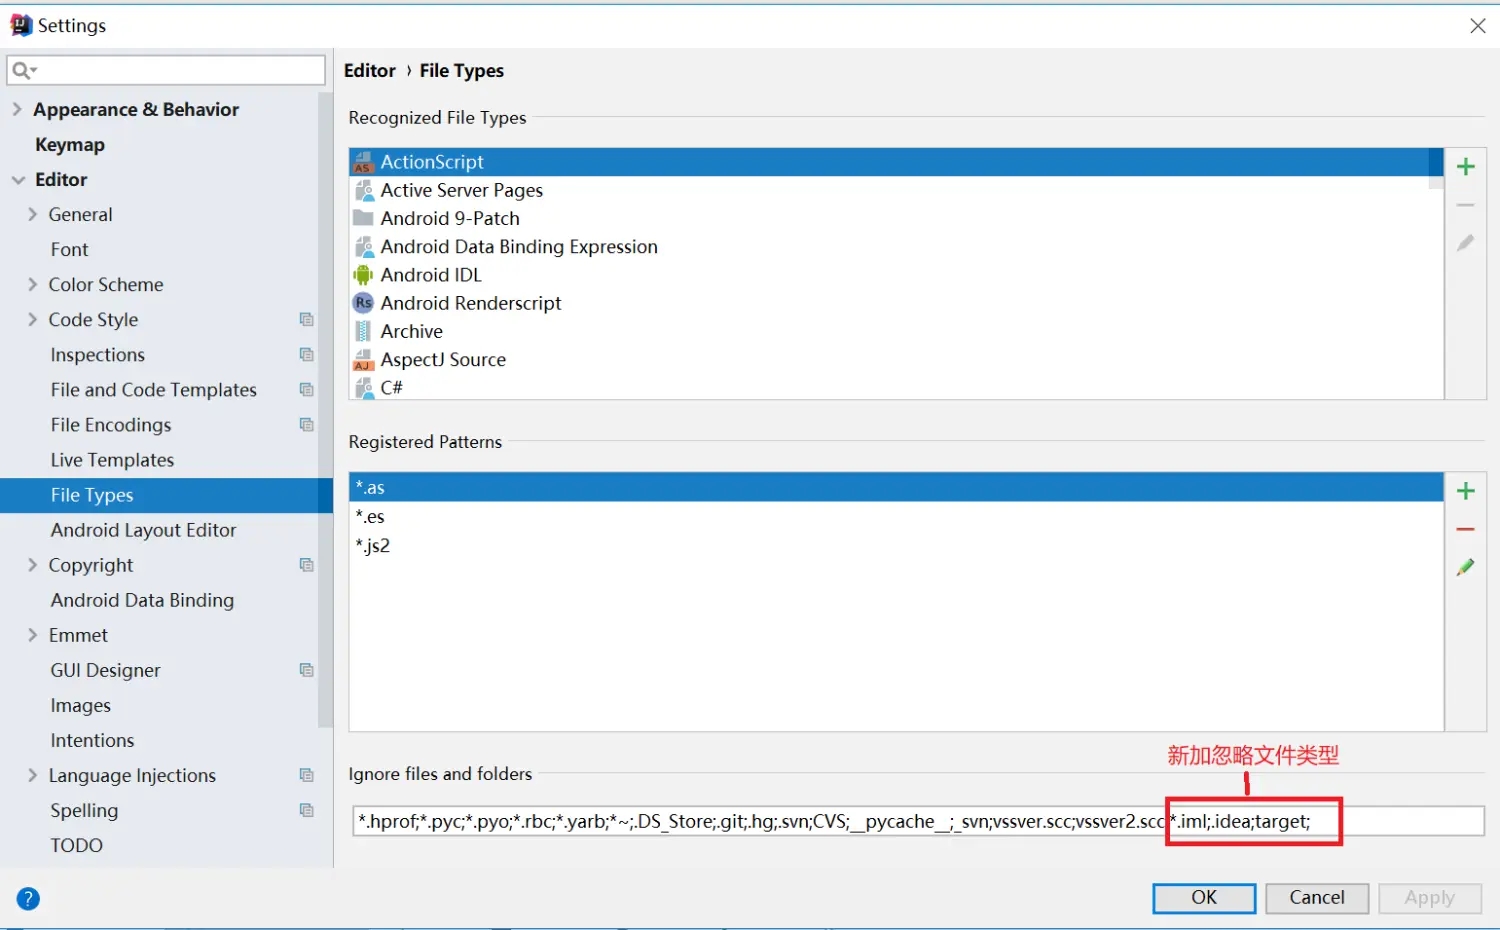Expand the Language Injections node
Image resolution: width=1500 pixels, height=930 pixels.
point(33,775)
